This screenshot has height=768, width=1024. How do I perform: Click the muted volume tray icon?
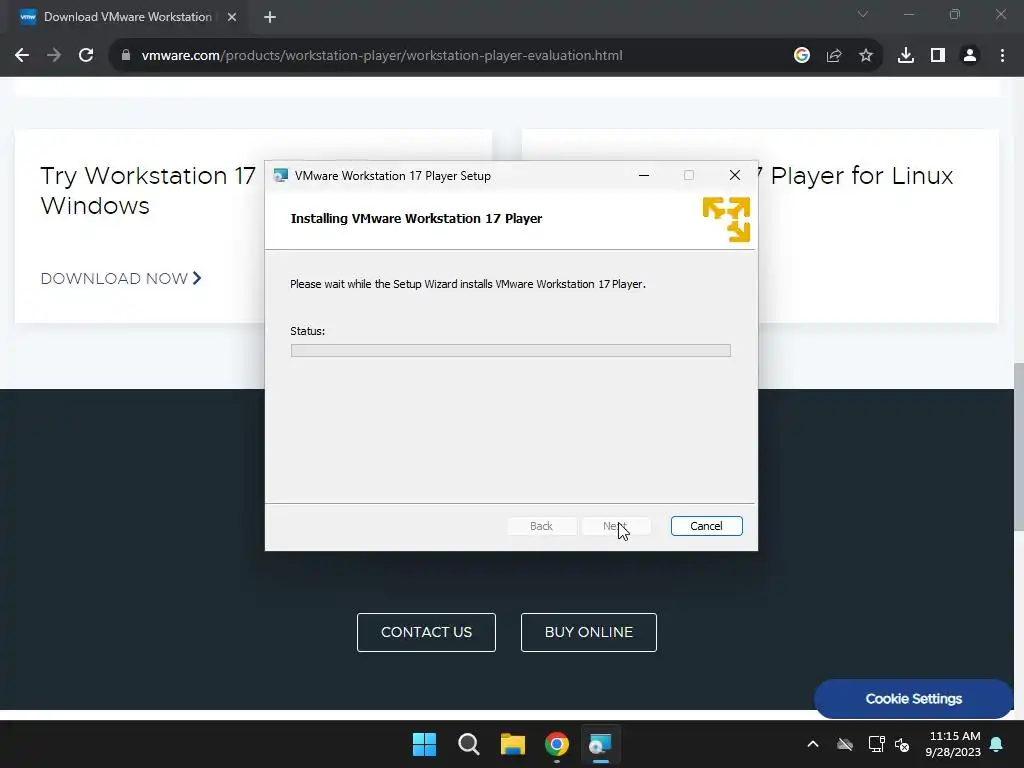click(x=902, y=744)
